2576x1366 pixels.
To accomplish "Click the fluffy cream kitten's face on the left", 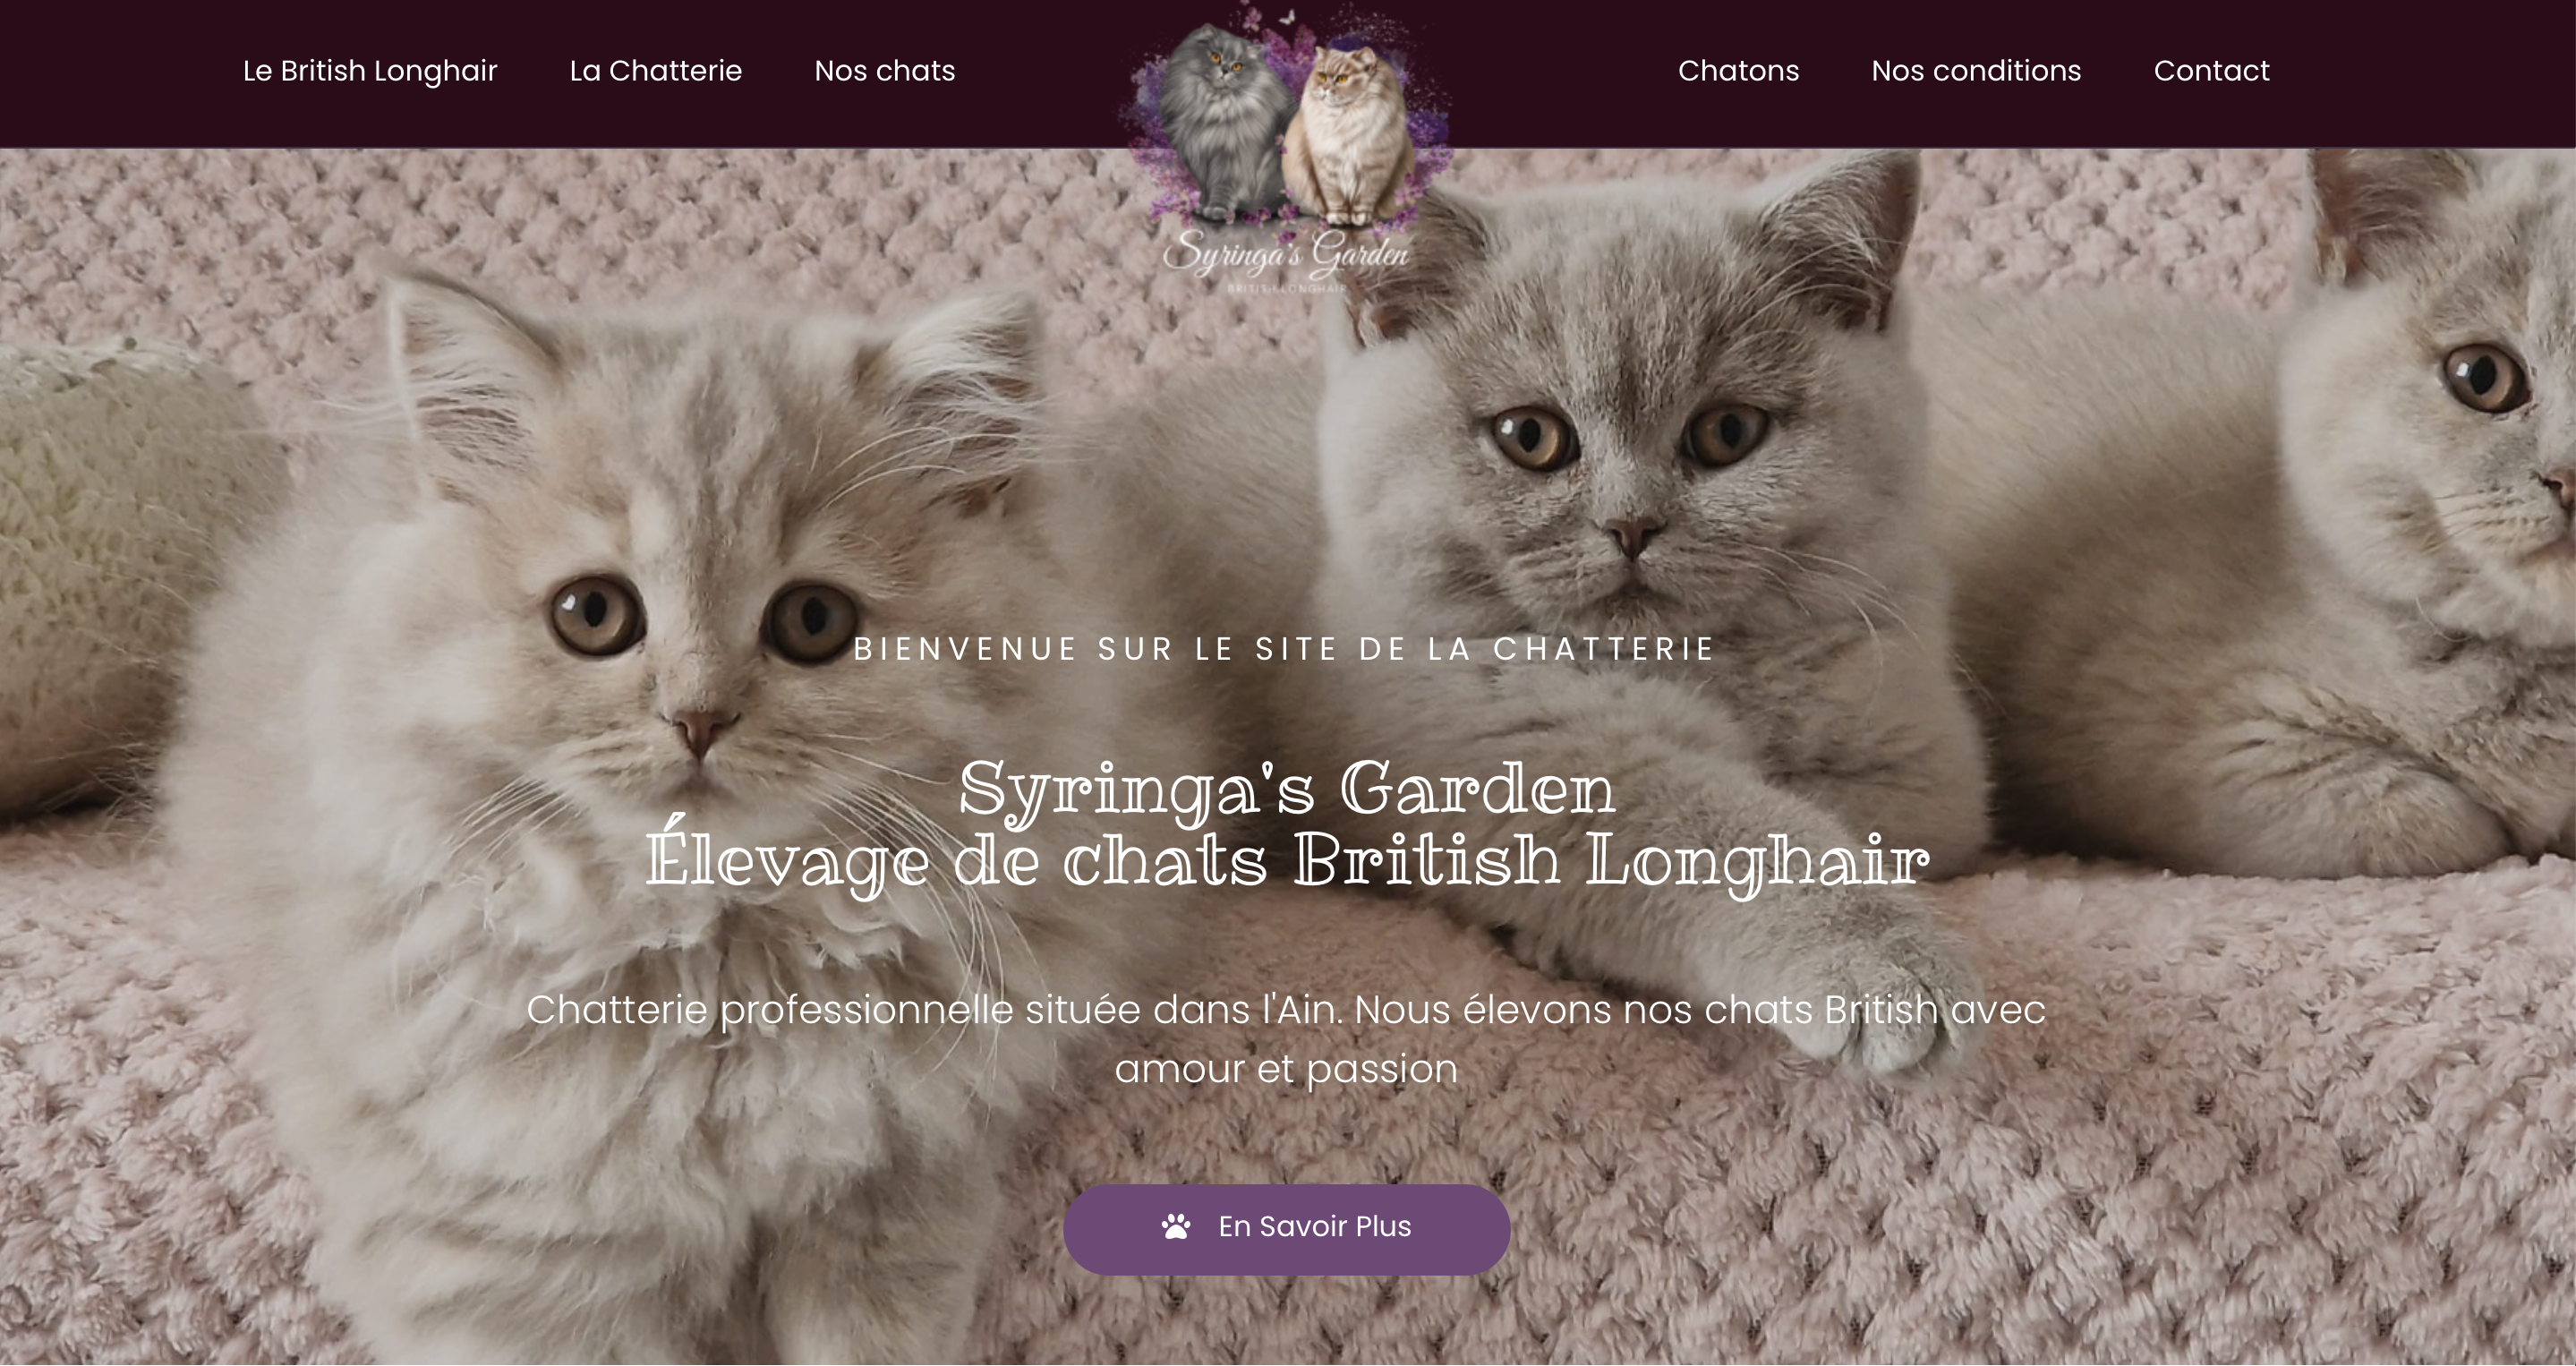I will pos(700,640).
